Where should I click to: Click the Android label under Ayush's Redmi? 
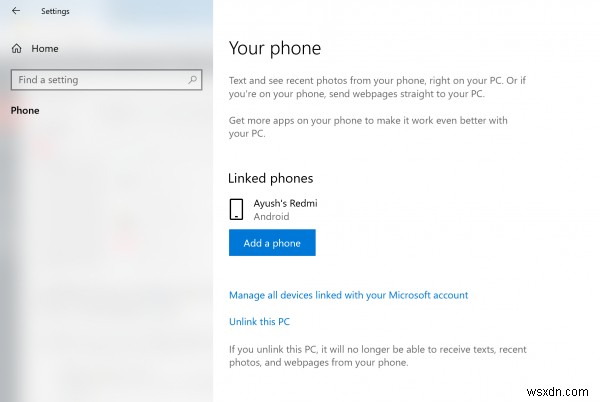(x=271, y=216)
